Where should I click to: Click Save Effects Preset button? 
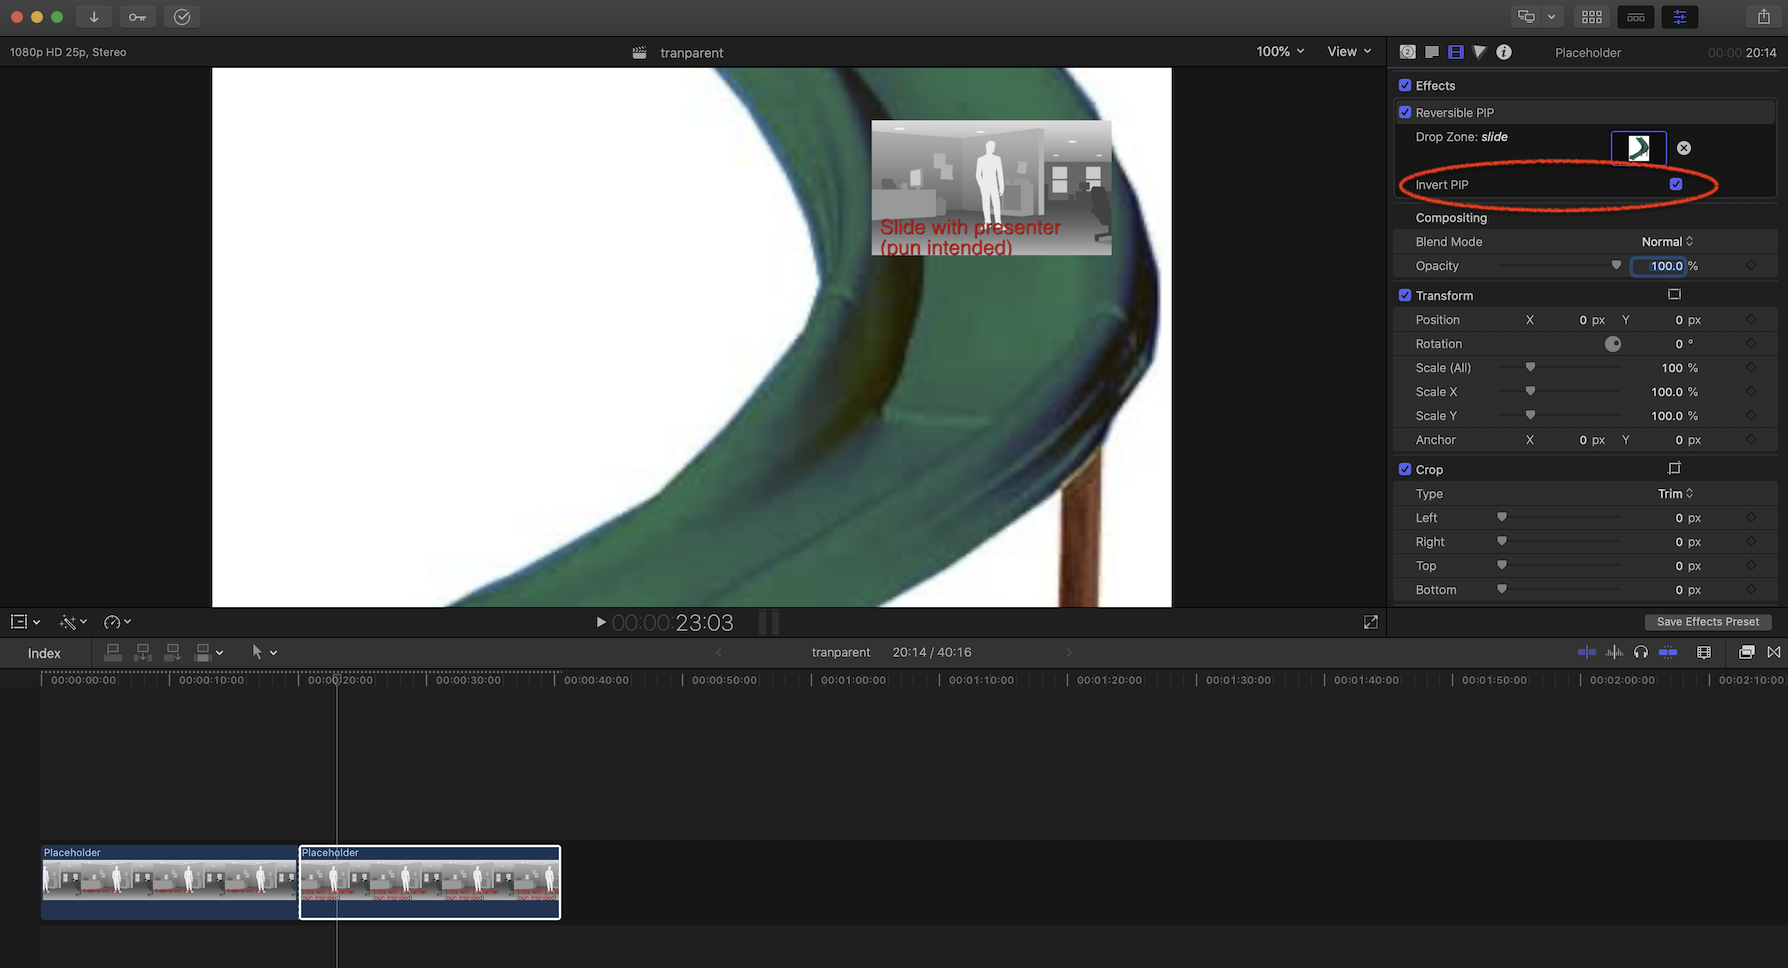(x=1707, y=622)
